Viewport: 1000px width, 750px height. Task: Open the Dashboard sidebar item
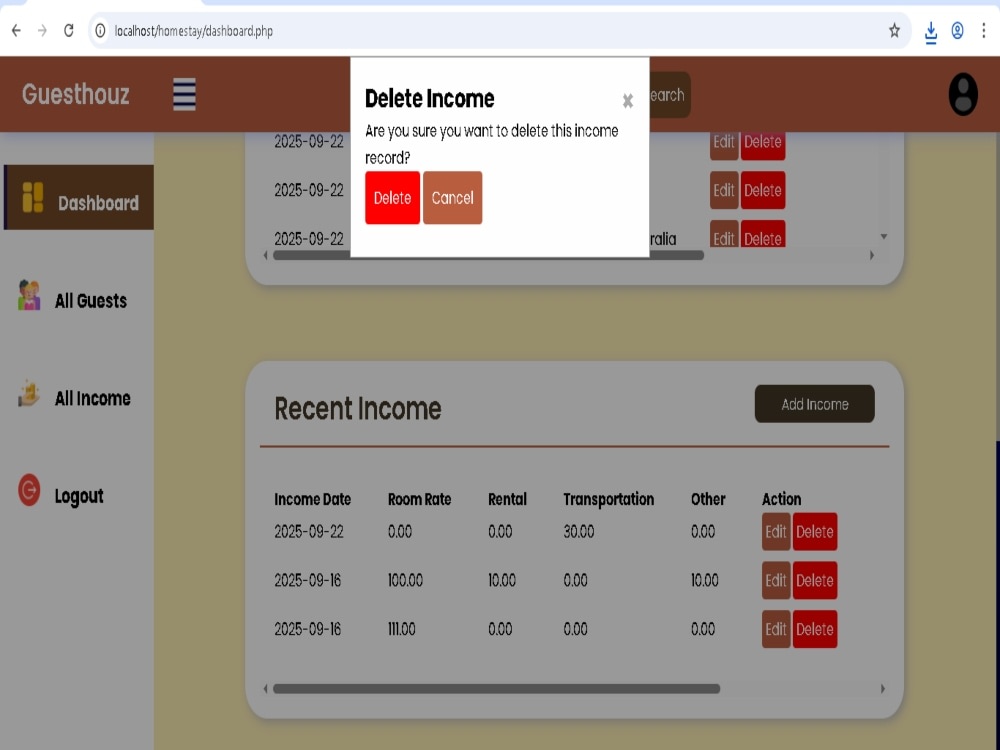(79, 198)
